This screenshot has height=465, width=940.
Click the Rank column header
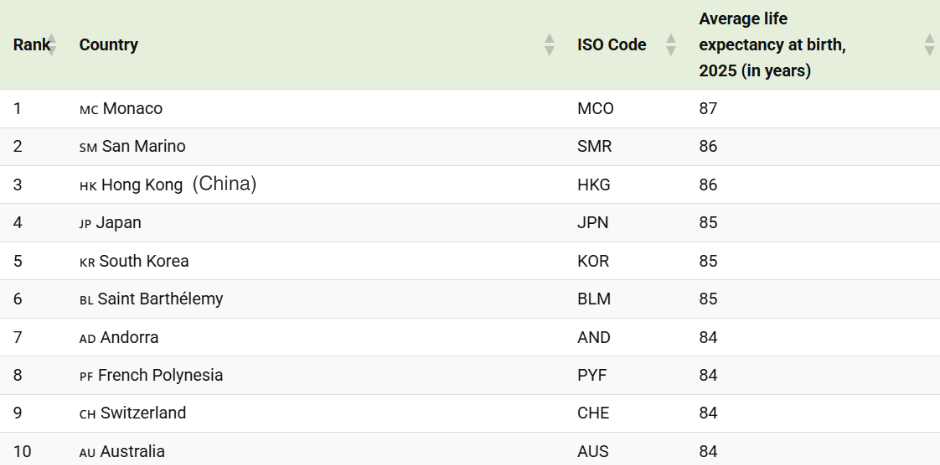coord(30,45)
